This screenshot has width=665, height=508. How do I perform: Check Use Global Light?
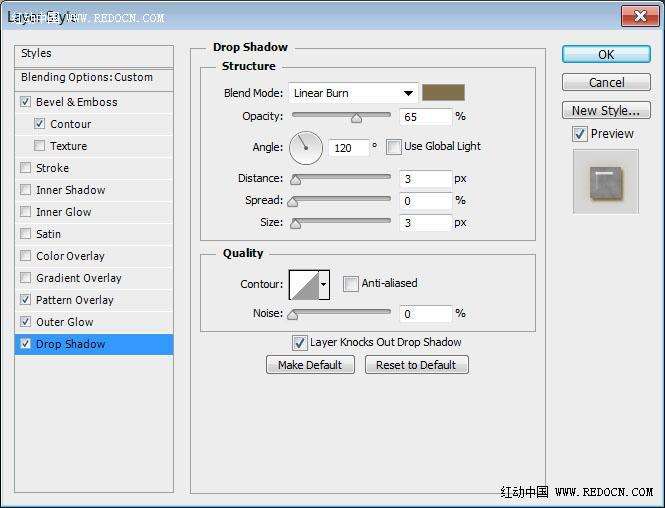(393, 147)
